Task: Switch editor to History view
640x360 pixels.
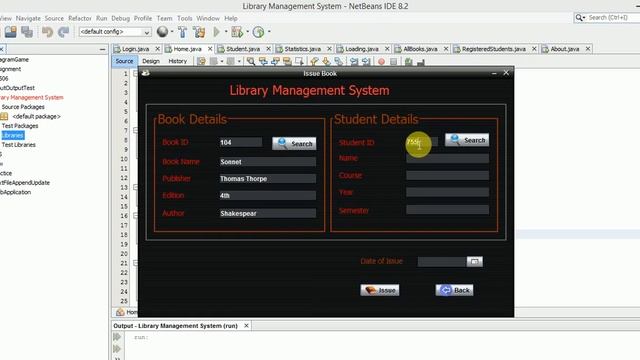Action: (x=178, y=61)
